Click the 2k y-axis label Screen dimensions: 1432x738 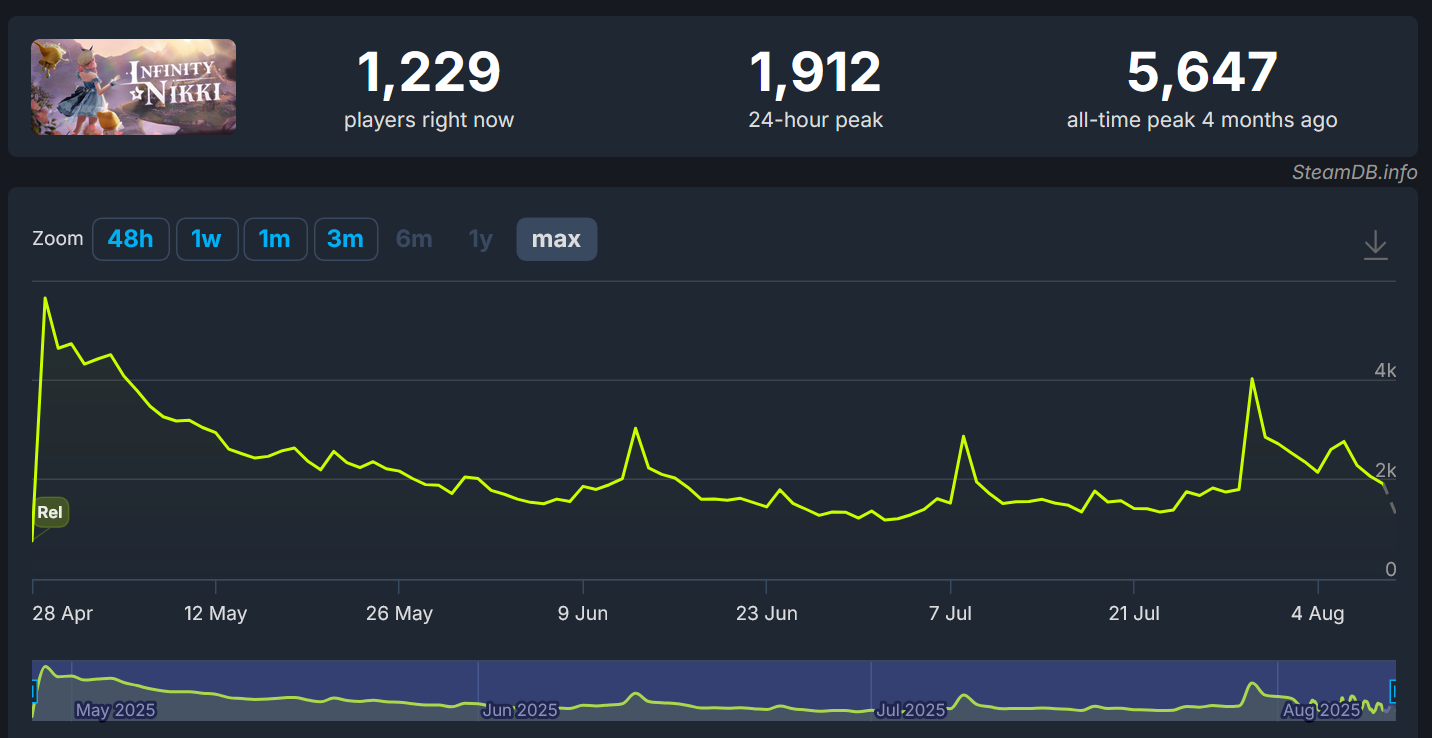pyautogui.click(x=1385, y=471)
